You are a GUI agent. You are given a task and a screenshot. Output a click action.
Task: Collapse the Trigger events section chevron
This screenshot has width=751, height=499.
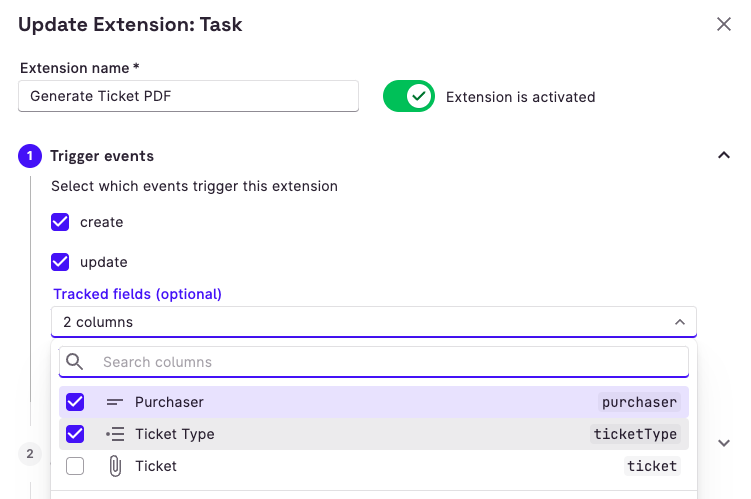point(724,156)
